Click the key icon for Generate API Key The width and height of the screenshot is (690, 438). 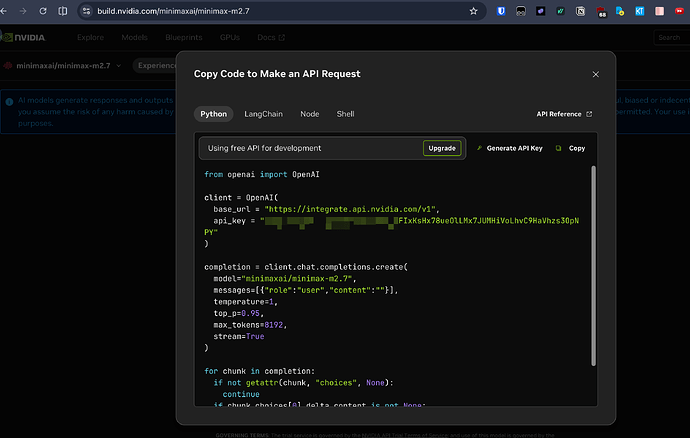coord(479,148)
